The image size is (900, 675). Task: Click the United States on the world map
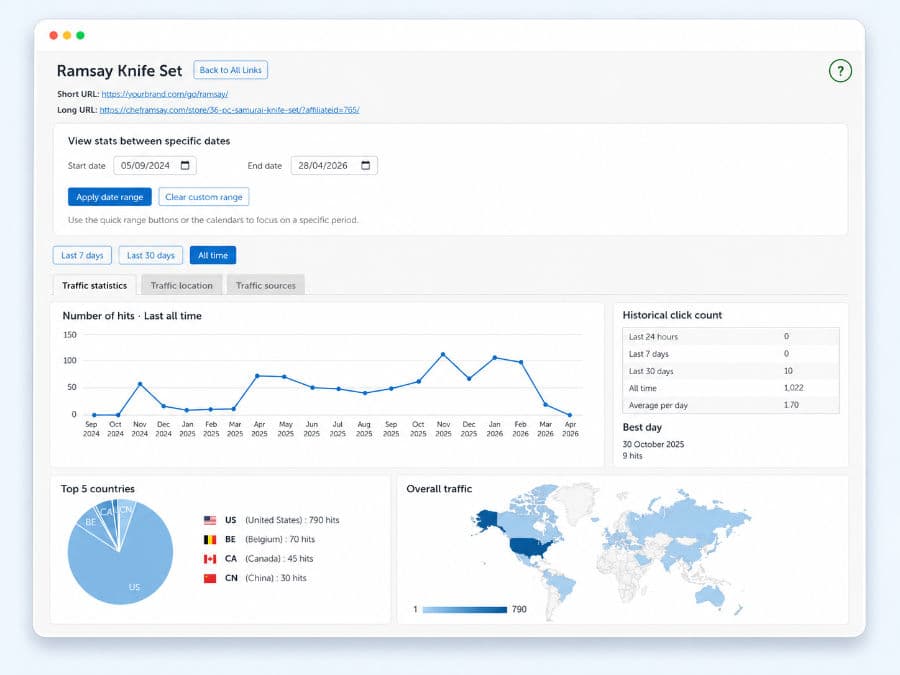530,548
